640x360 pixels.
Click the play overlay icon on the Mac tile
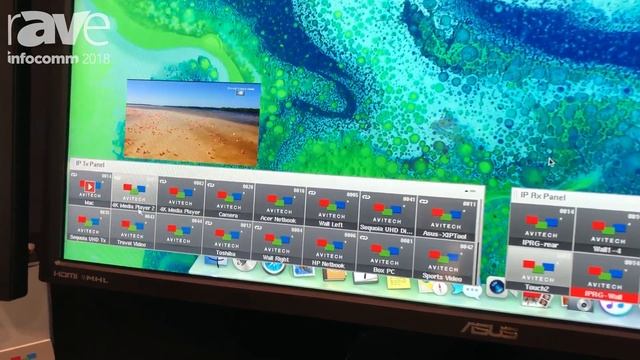(89, 187)
